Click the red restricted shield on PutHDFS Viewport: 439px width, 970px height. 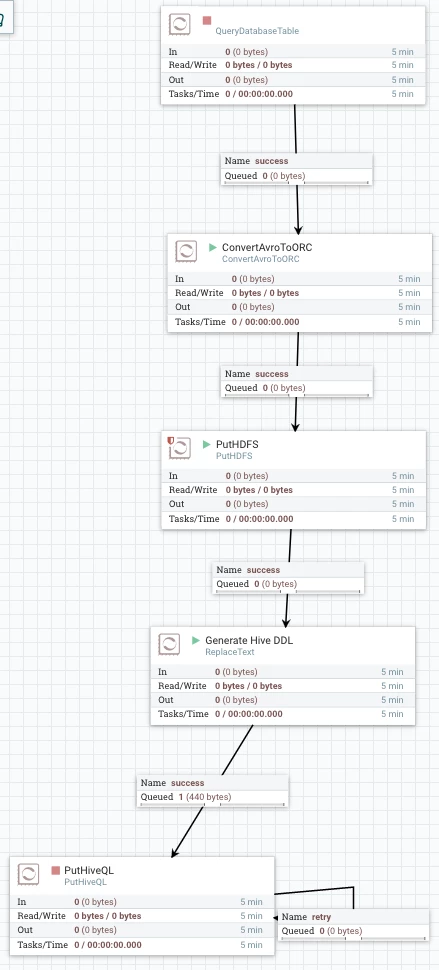coord(171,440)
